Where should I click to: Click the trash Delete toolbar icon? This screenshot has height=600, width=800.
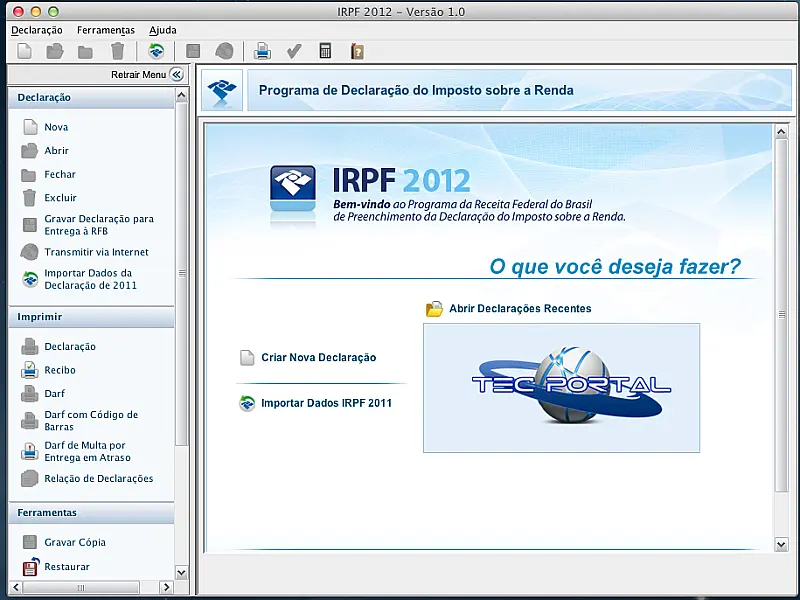point(117,51)
